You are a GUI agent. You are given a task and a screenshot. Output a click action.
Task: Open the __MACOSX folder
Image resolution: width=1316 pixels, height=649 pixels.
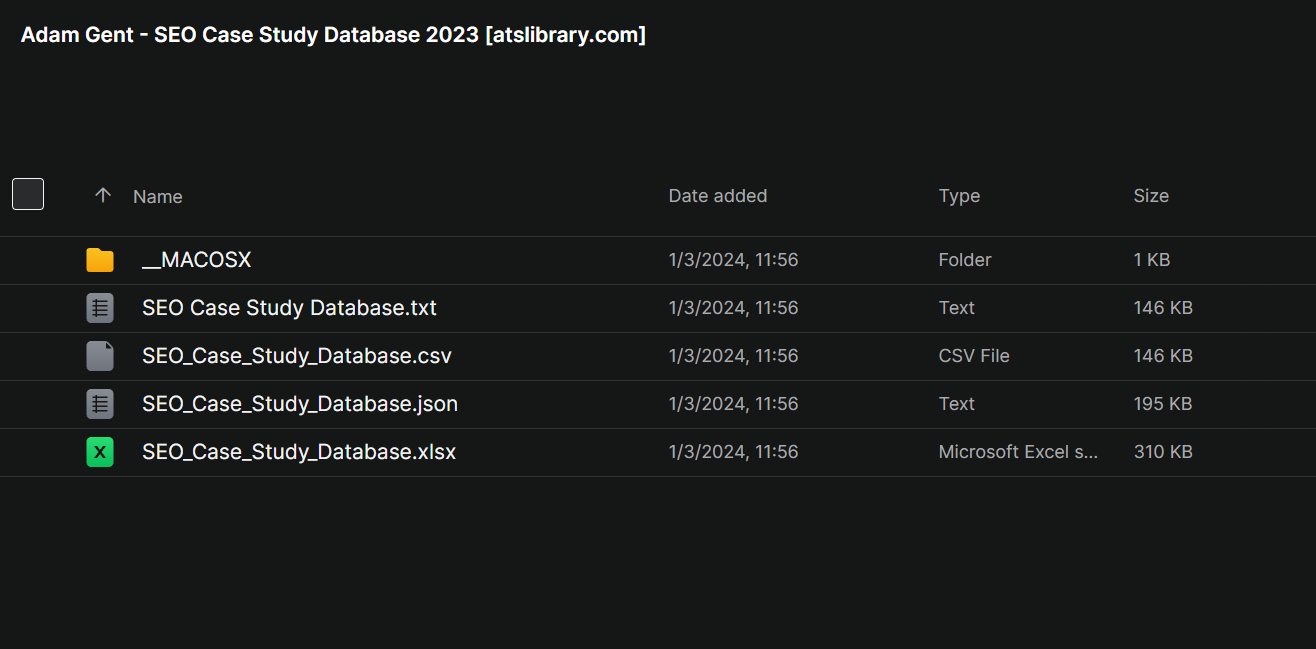tap(197, 260)
